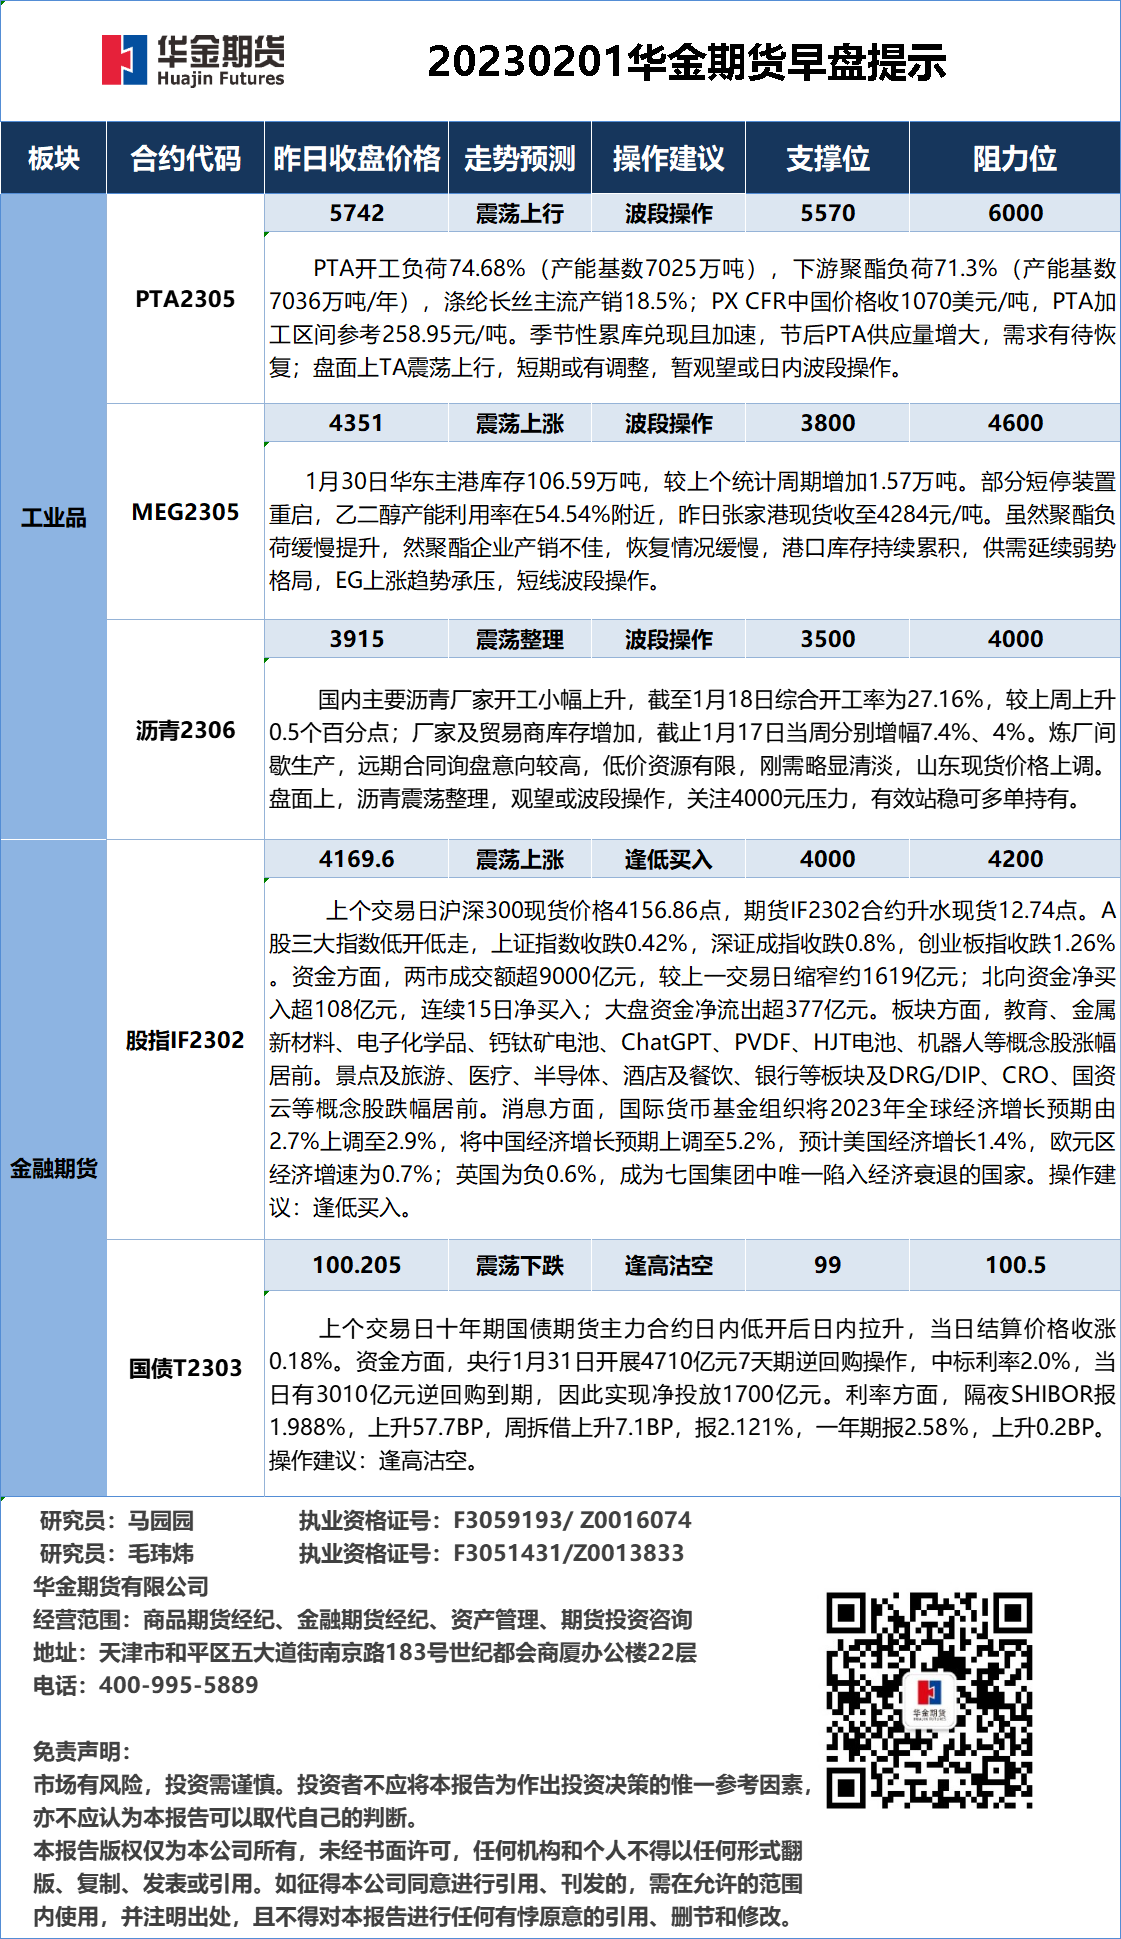Click the PTA commentary starting "PTA开工负荷74.68%"
Image resolution: width=1121 pixels, height=1939 pixels.
(x=692, y=318)
